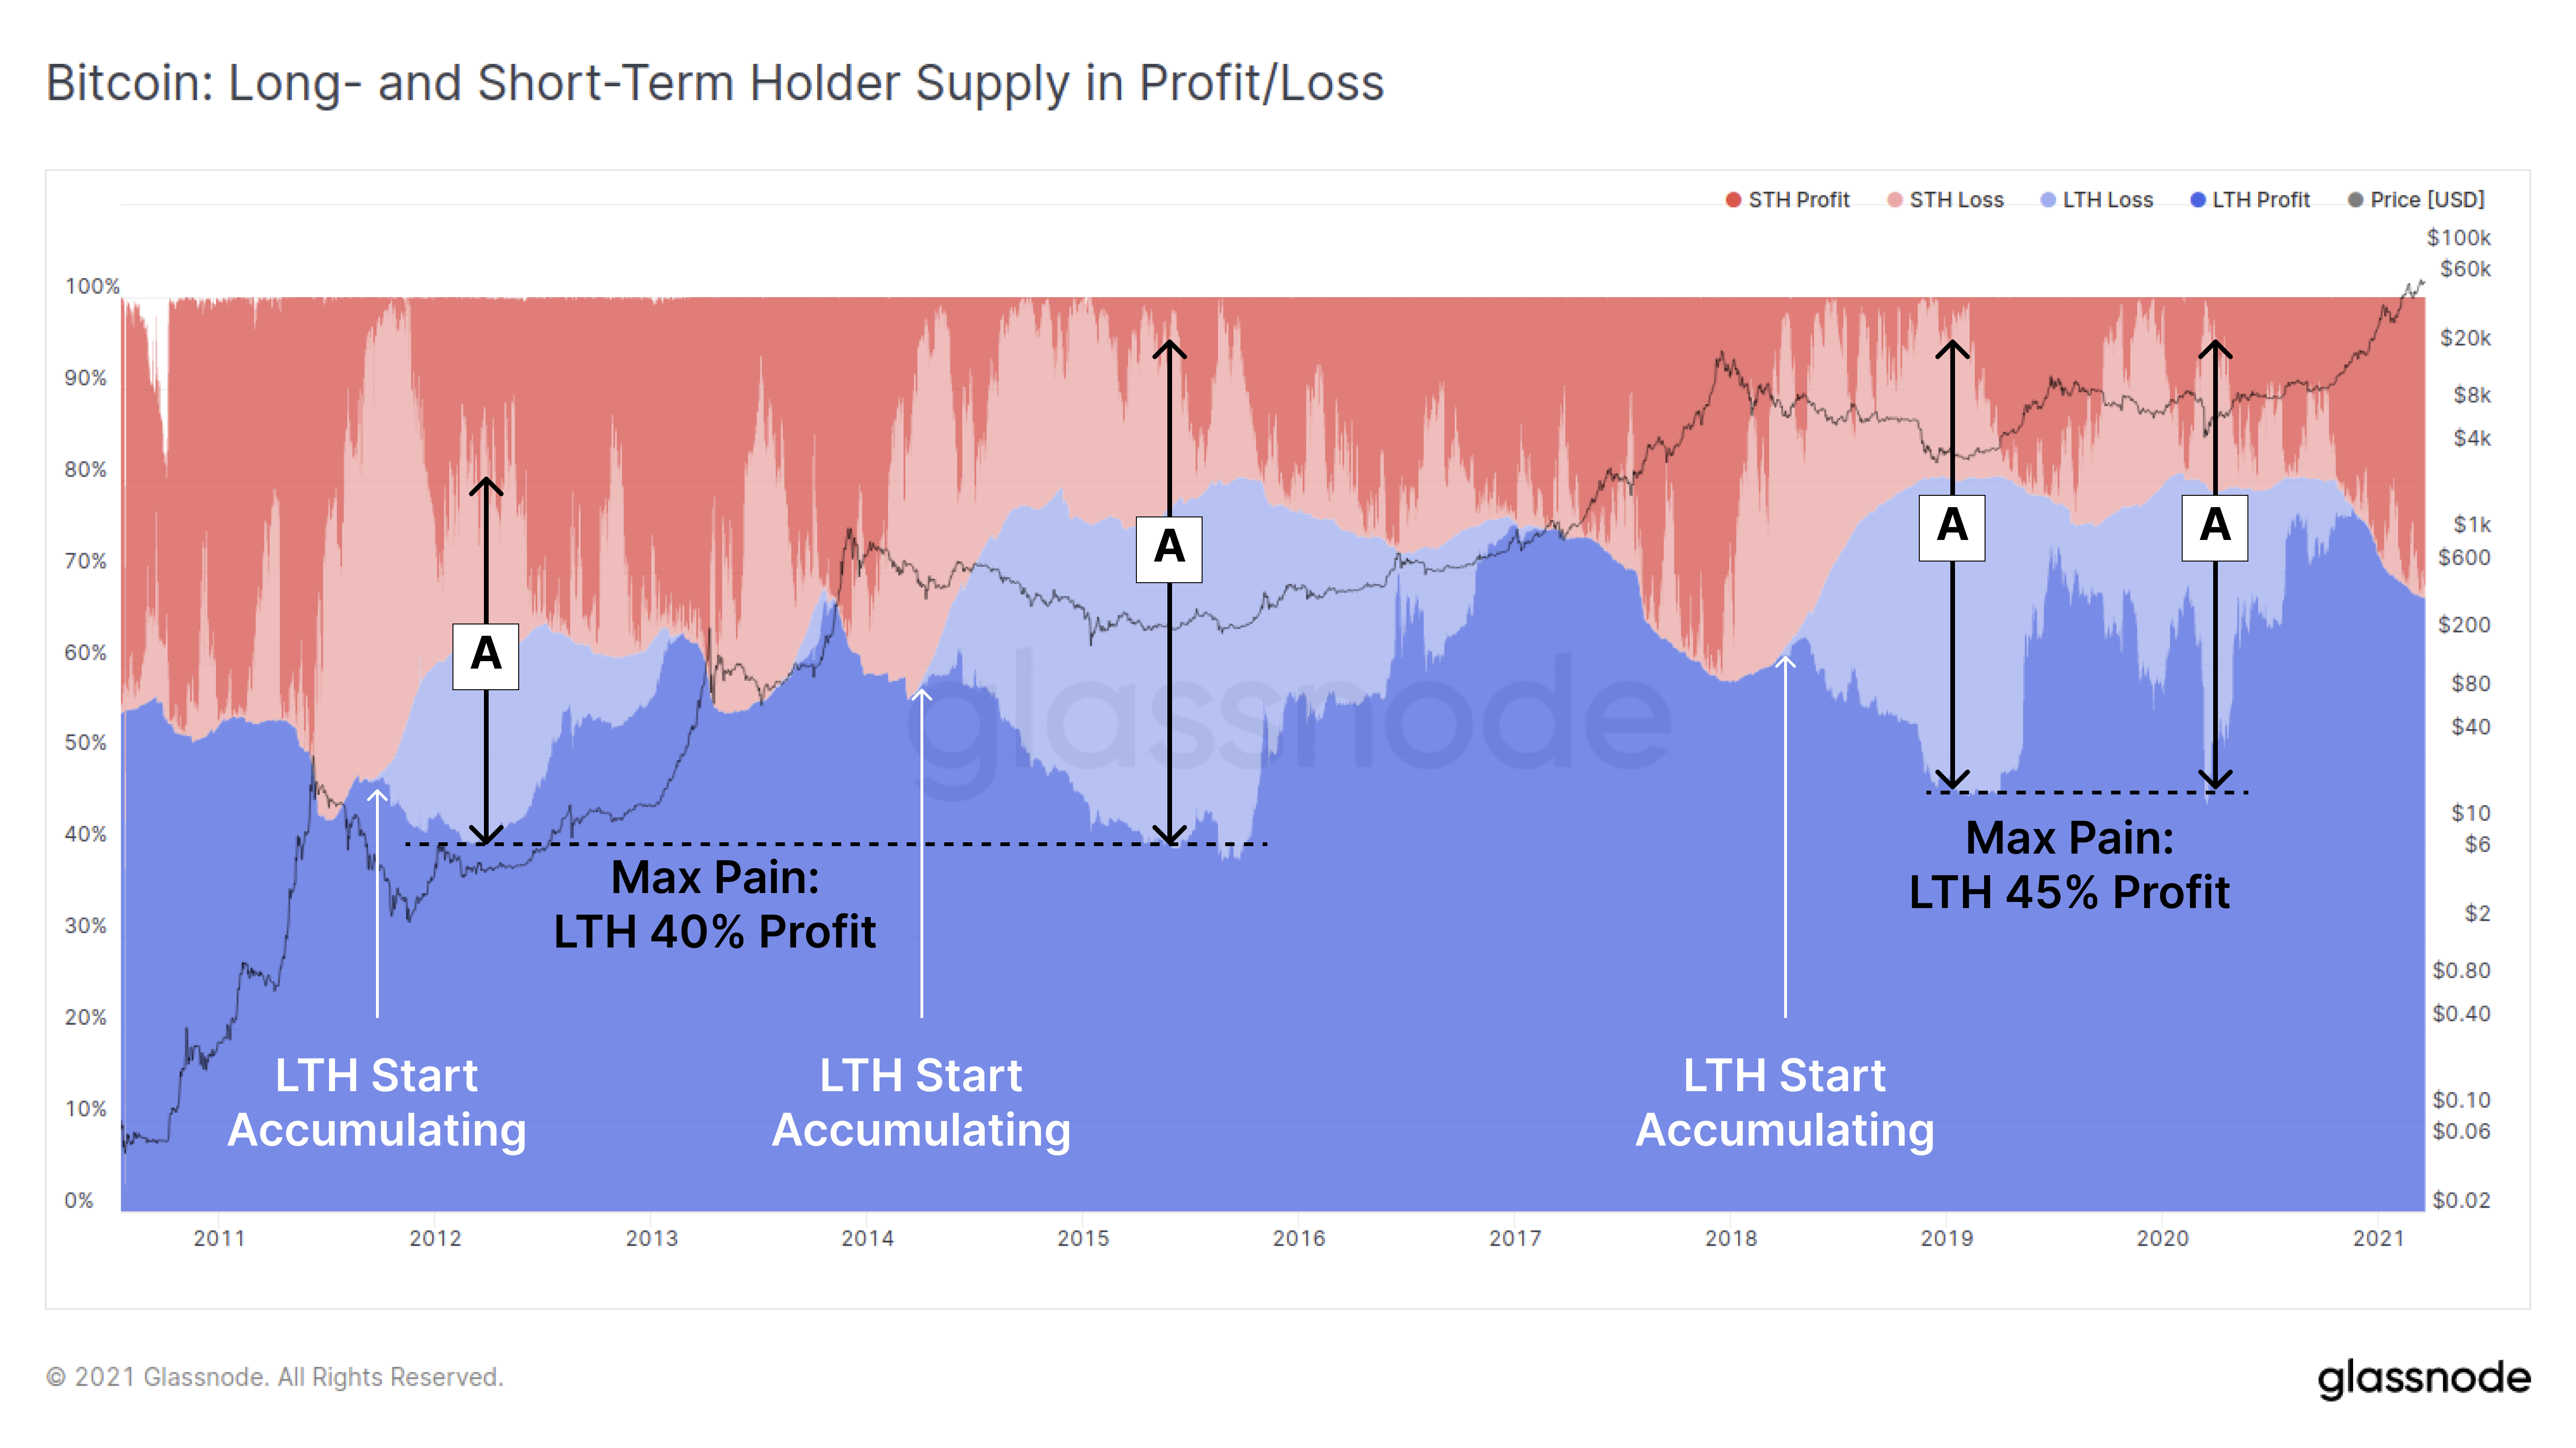The width and height of the screenshot is (2576, 1448).
Task: Click the Glassnode copyright notice
Action: coord(275,1377)
